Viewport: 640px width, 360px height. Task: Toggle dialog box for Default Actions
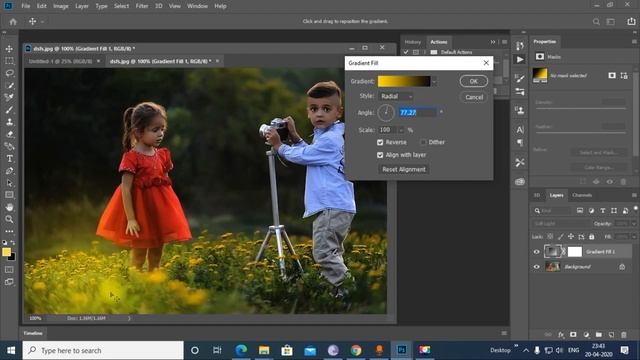point(416,52)
